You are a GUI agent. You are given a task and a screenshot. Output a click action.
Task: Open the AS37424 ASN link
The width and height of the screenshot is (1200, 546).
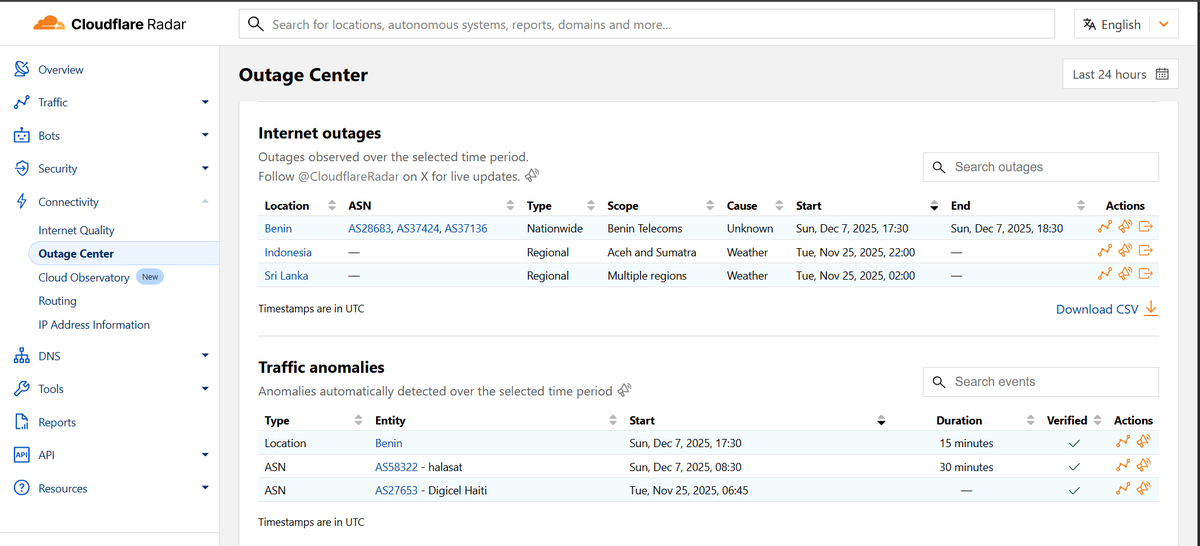(x=418, y=228)
